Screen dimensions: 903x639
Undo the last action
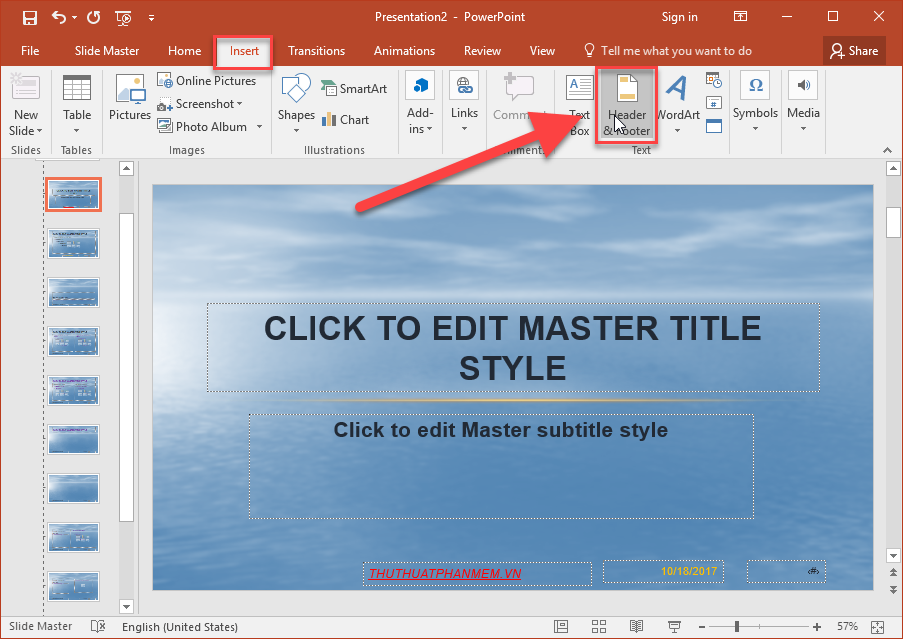[59, 17]
